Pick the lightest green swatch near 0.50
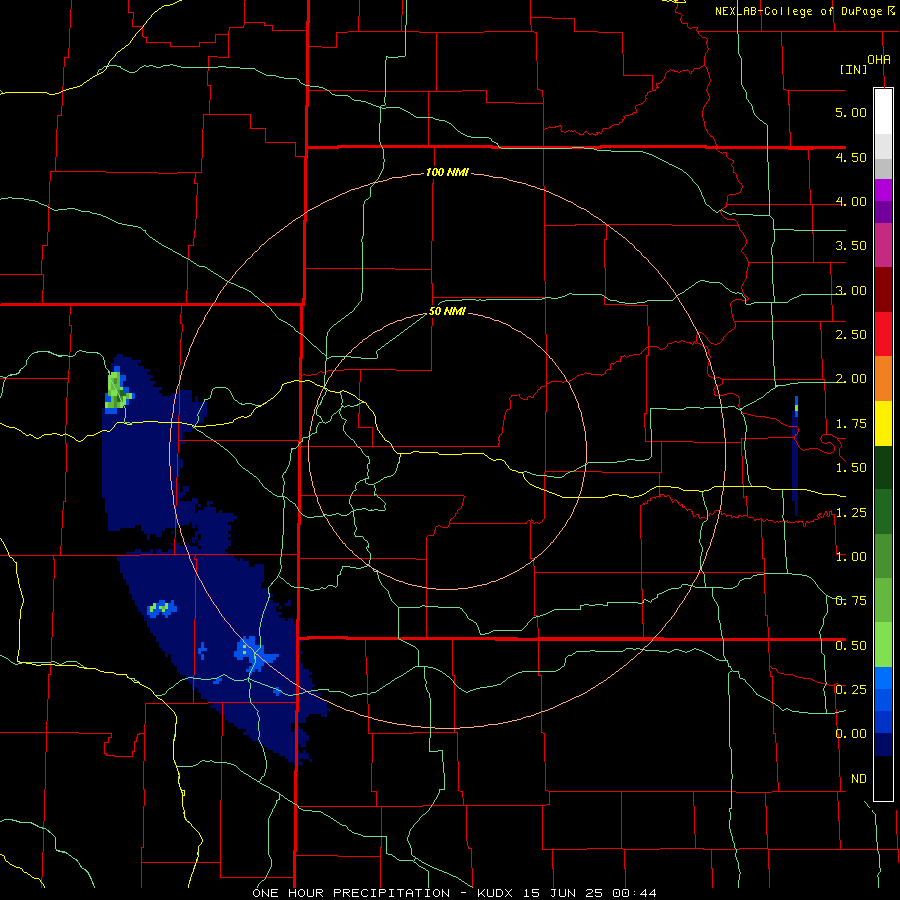 click(x=883, y=645)
